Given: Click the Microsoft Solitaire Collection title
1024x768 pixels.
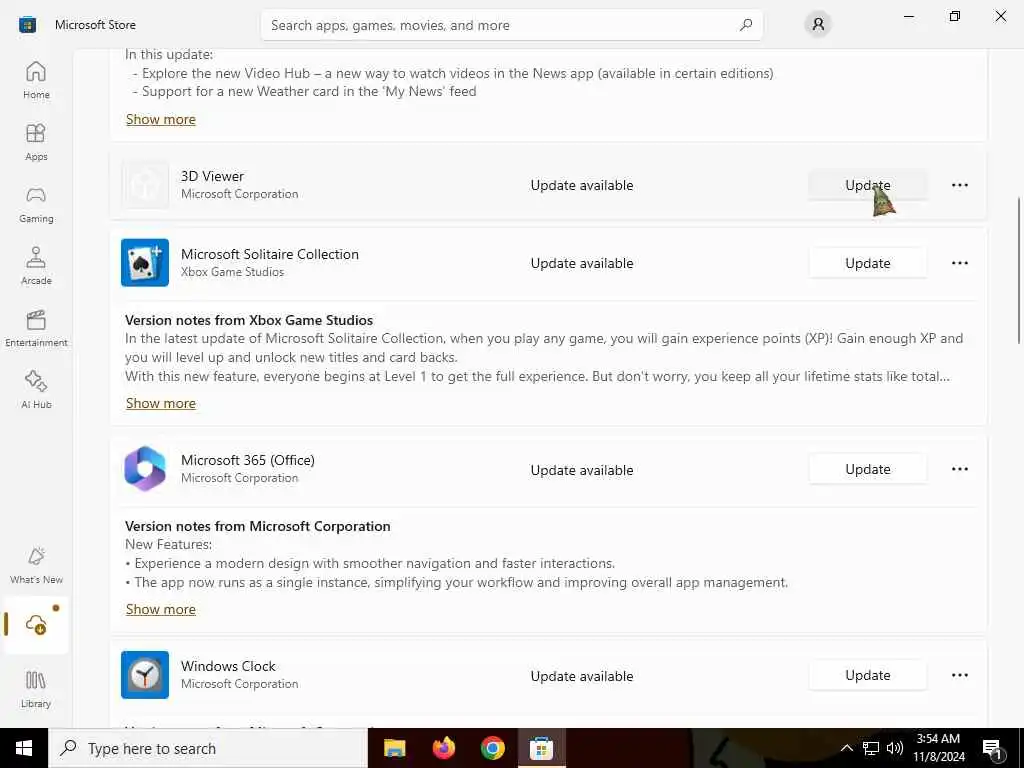Looking at the screenshot, I should pyautogui.click(x=270, y=254).
